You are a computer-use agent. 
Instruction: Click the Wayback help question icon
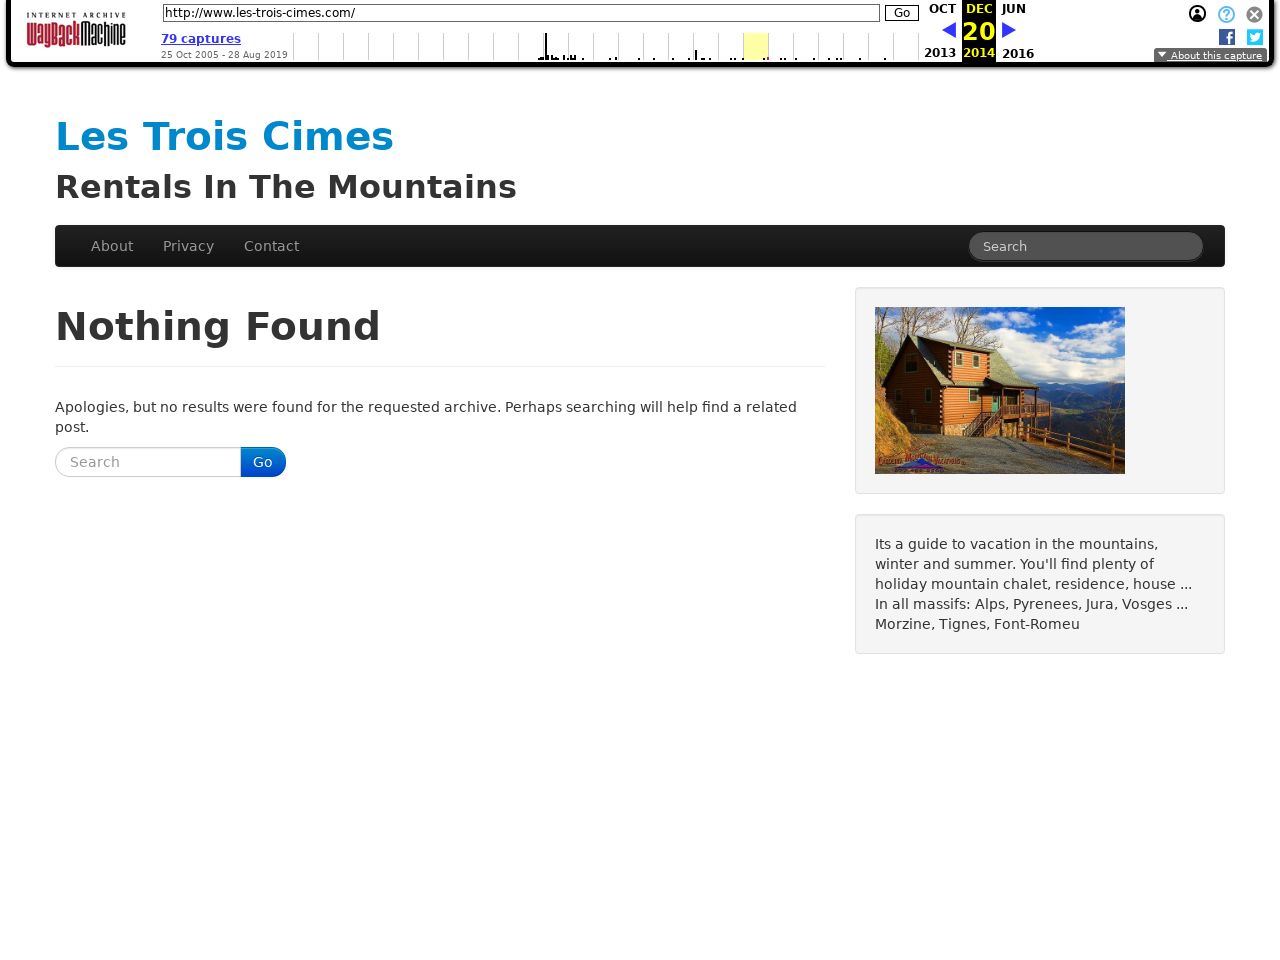point(1226,14)
